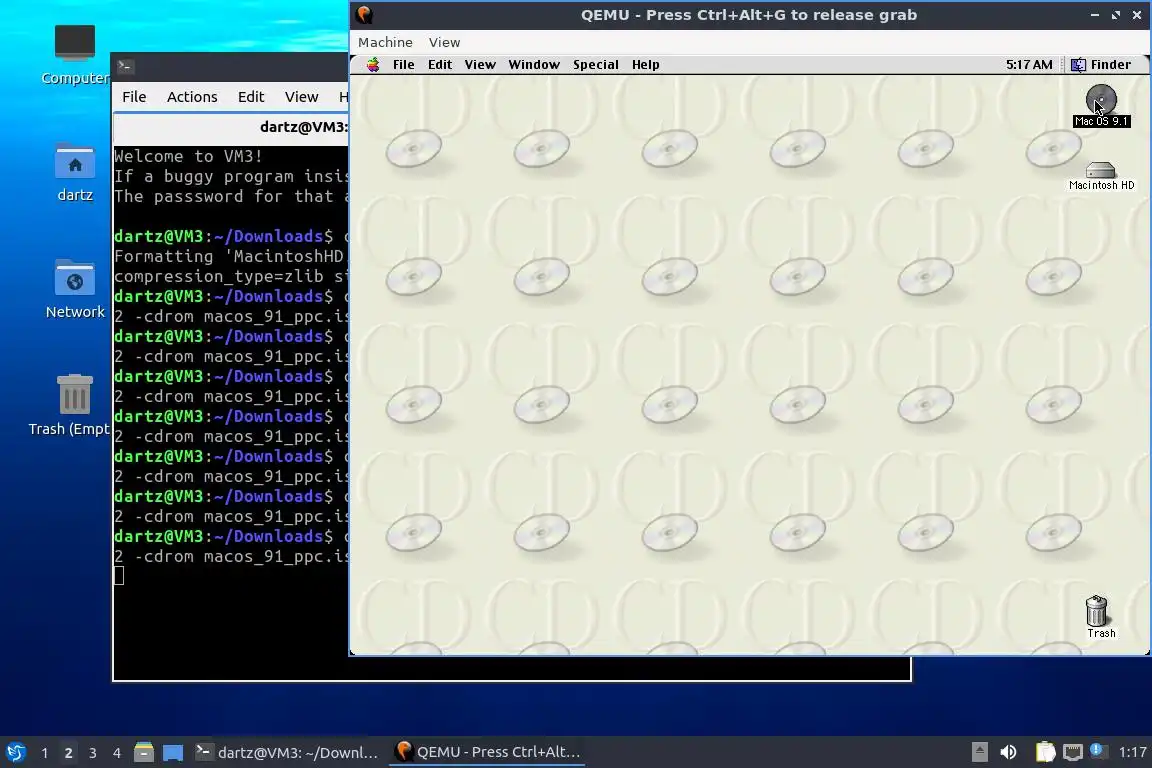Viewport: 1152px width, 768px height.
Task: Open the Apple menu in Mac OS
Action: coord(373,65)
